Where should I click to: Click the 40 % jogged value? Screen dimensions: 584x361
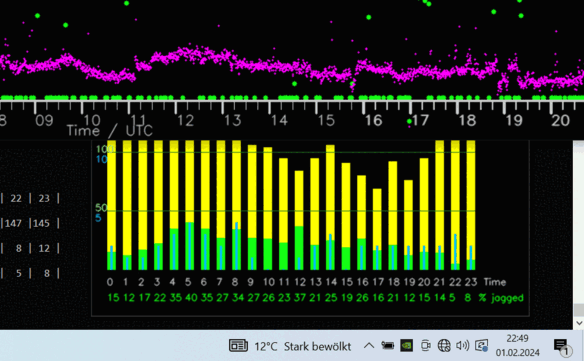coord(191,298)
